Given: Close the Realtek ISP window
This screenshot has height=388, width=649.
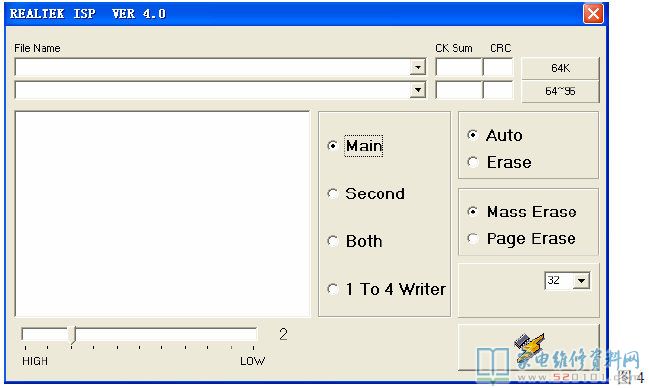Looking at the screenshot, I should click(593, 14).
